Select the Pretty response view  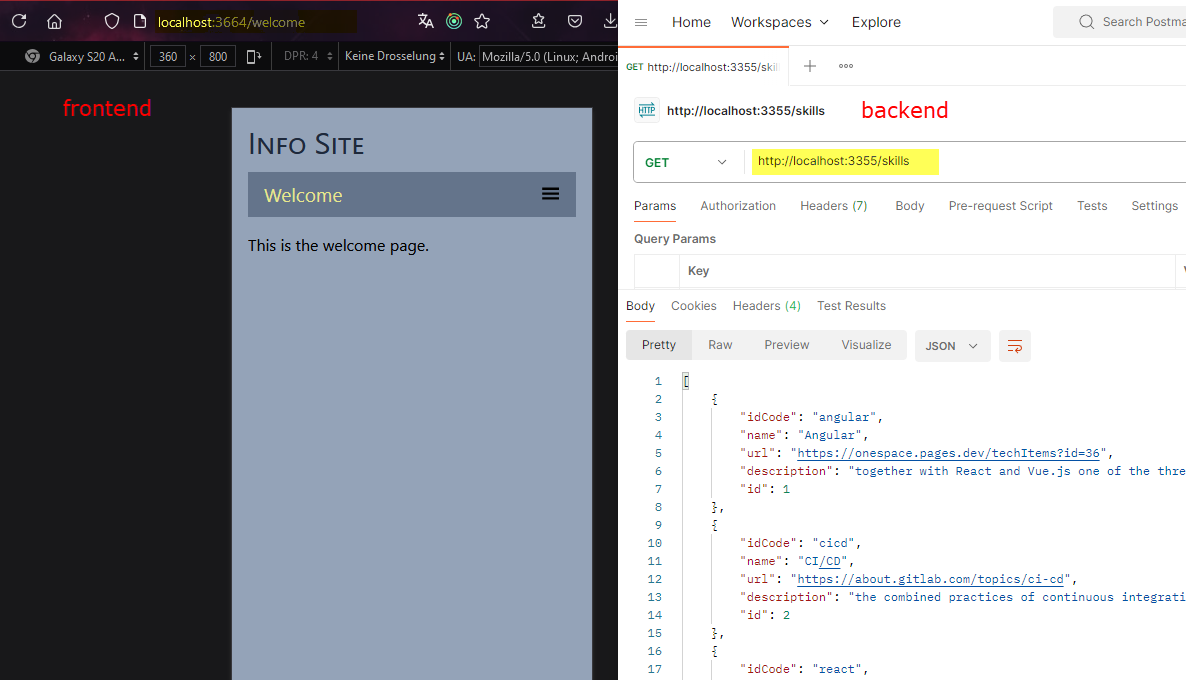point(659,345)
